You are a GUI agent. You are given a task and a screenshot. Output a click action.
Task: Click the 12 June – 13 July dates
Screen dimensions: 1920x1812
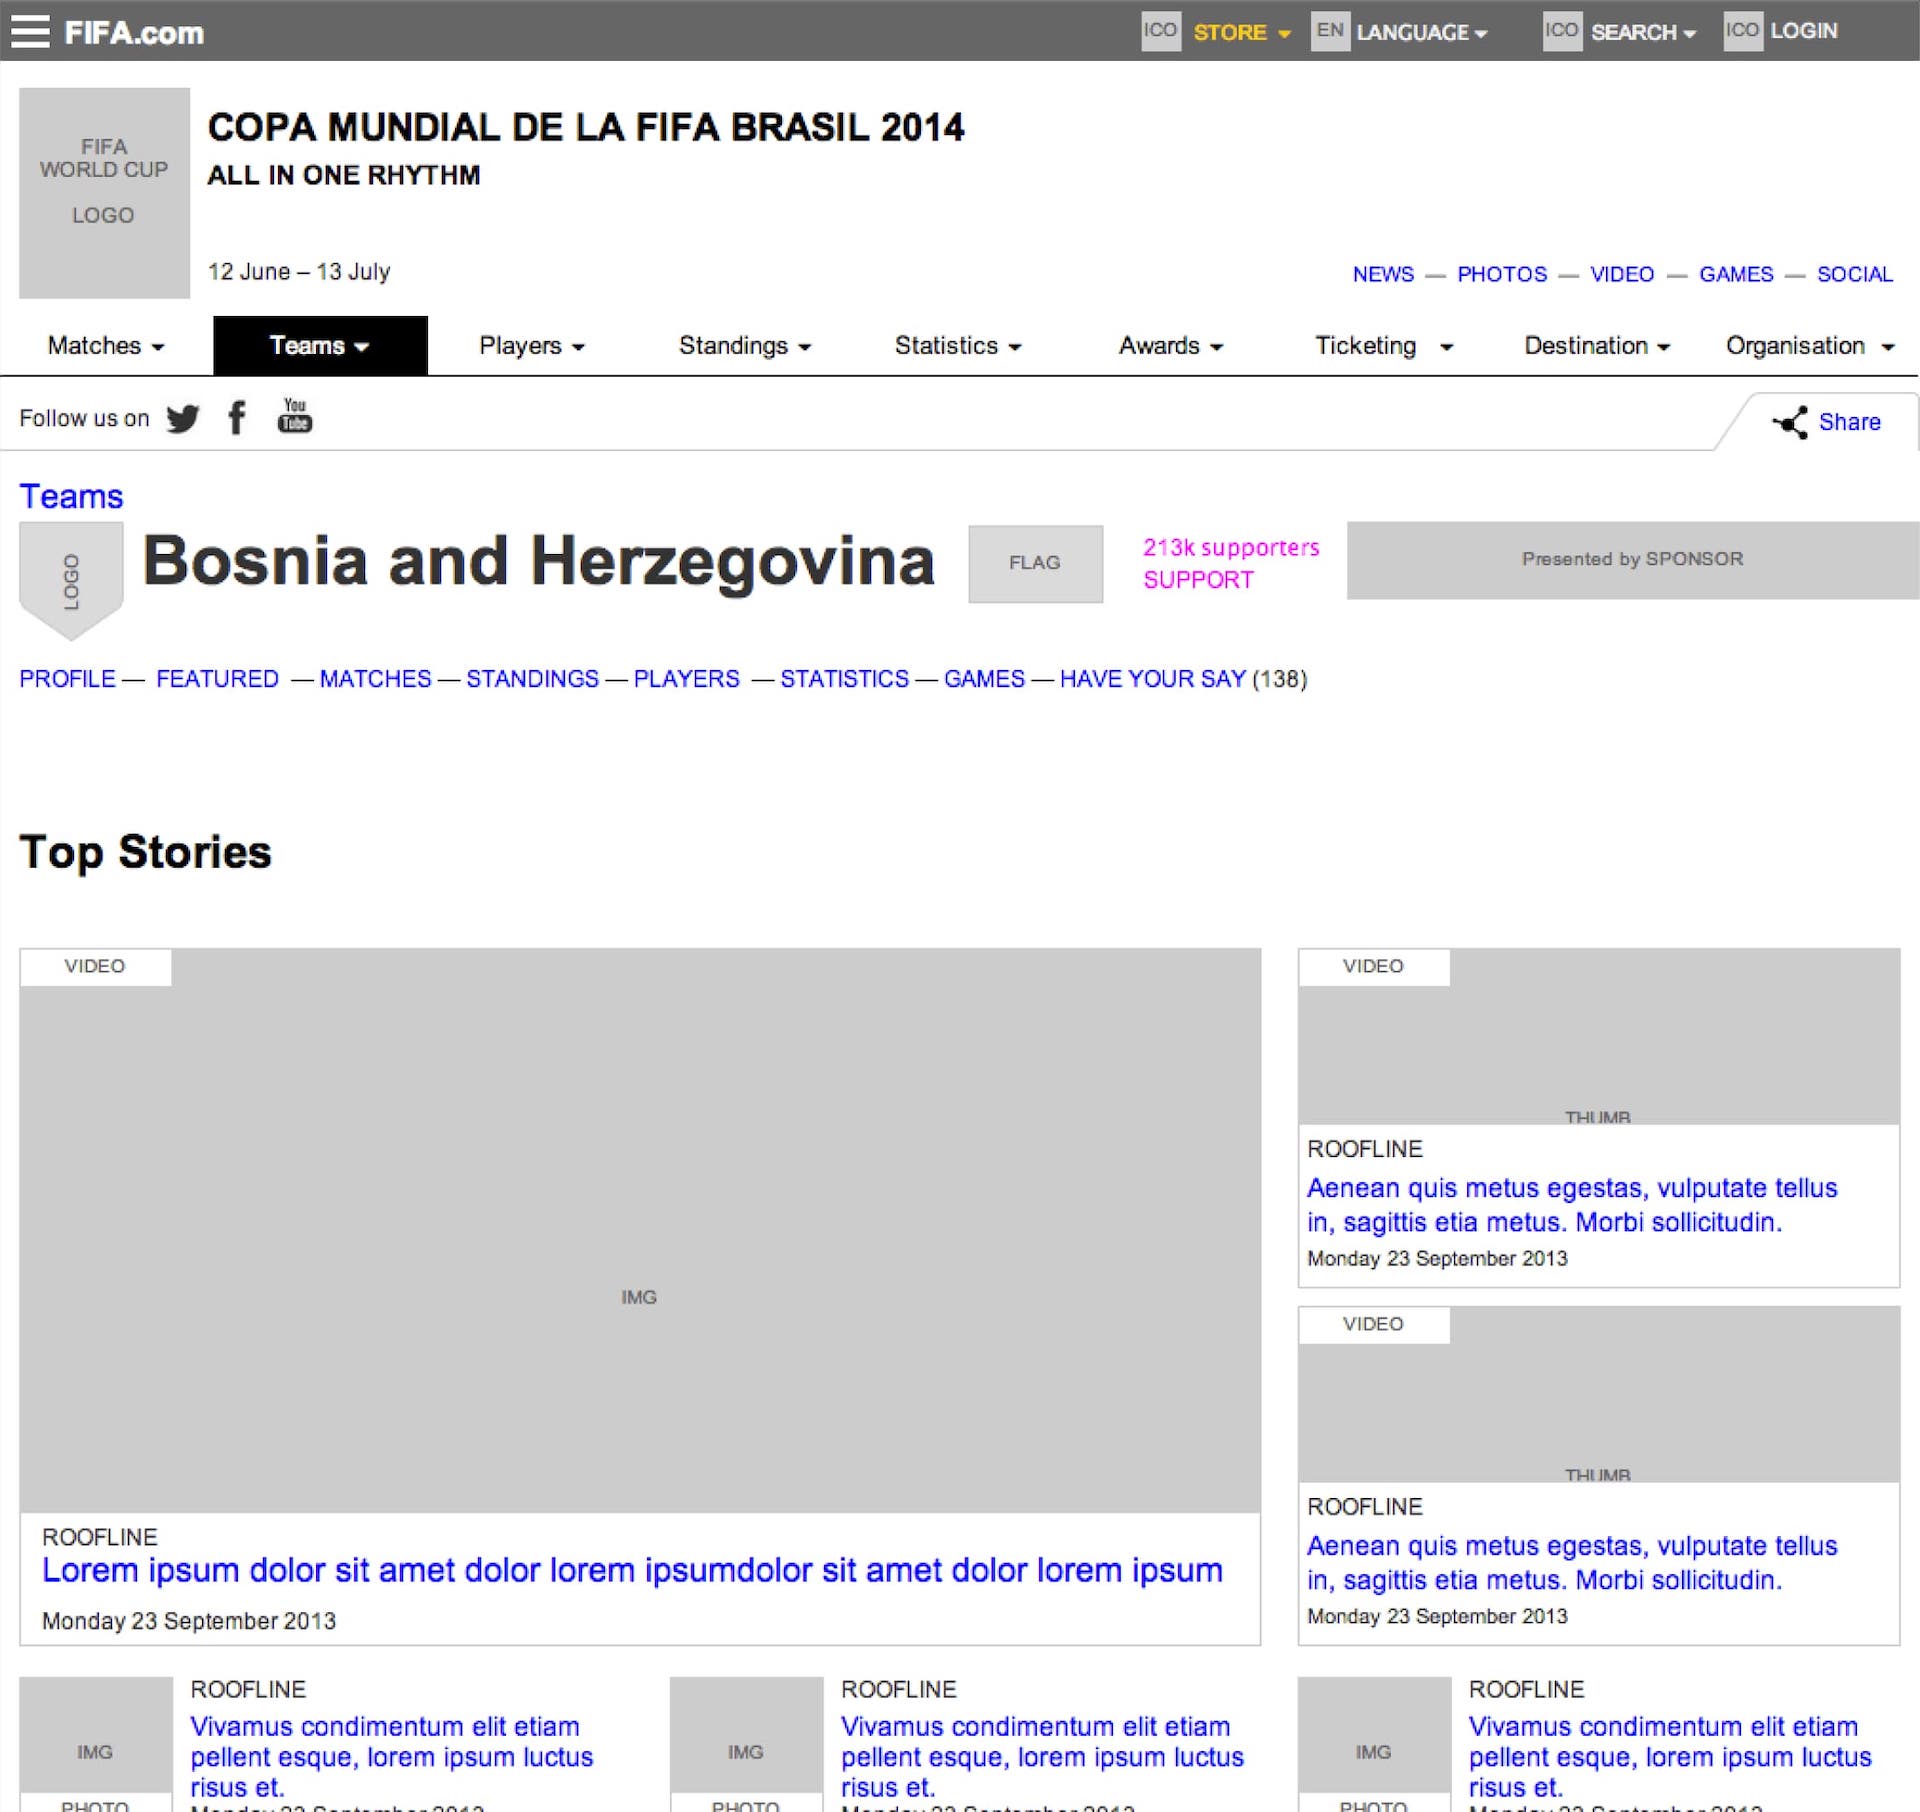[x=299, y=272]
